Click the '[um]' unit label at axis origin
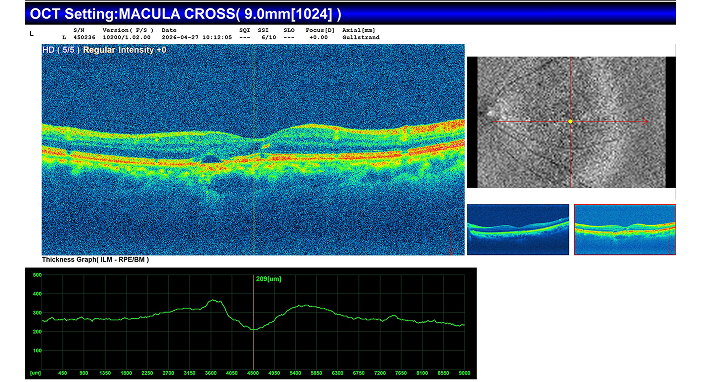 point(35,373)
